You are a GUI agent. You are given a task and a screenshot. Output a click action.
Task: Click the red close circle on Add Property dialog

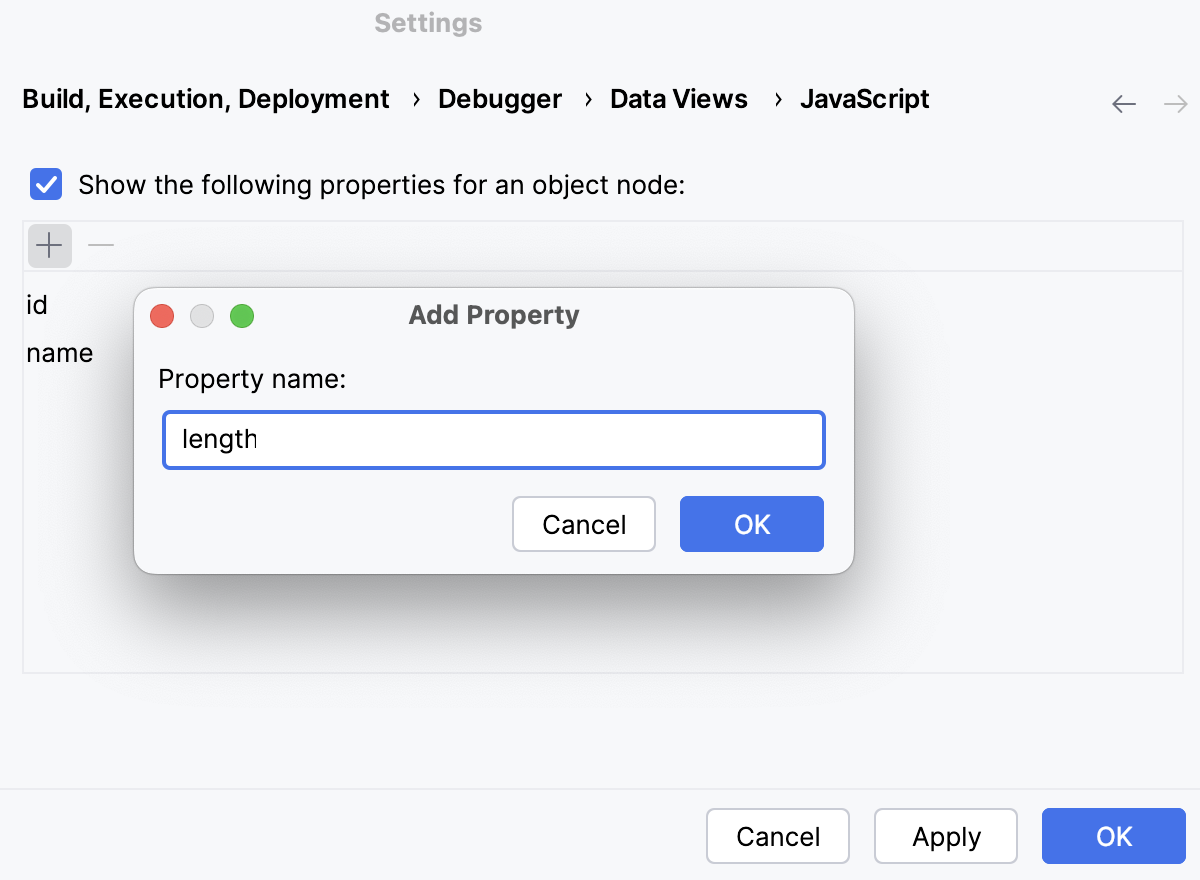coord(162,315)
